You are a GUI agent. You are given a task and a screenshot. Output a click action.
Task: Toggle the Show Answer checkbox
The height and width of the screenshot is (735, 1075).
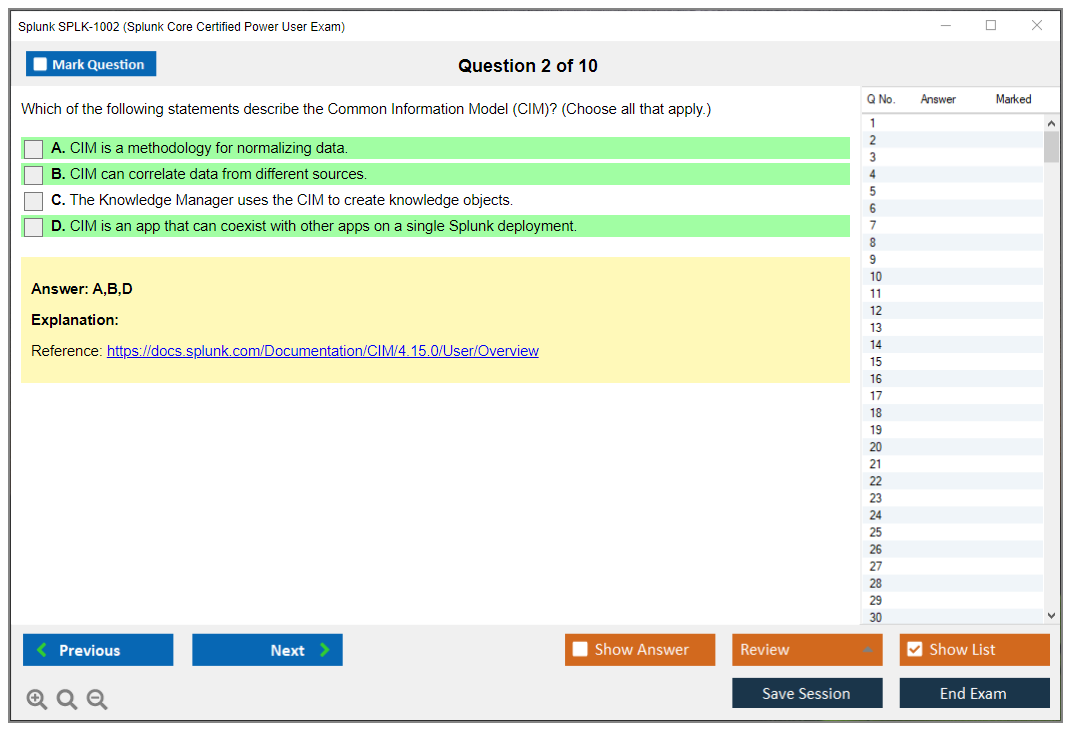click(x=580, y=650)
